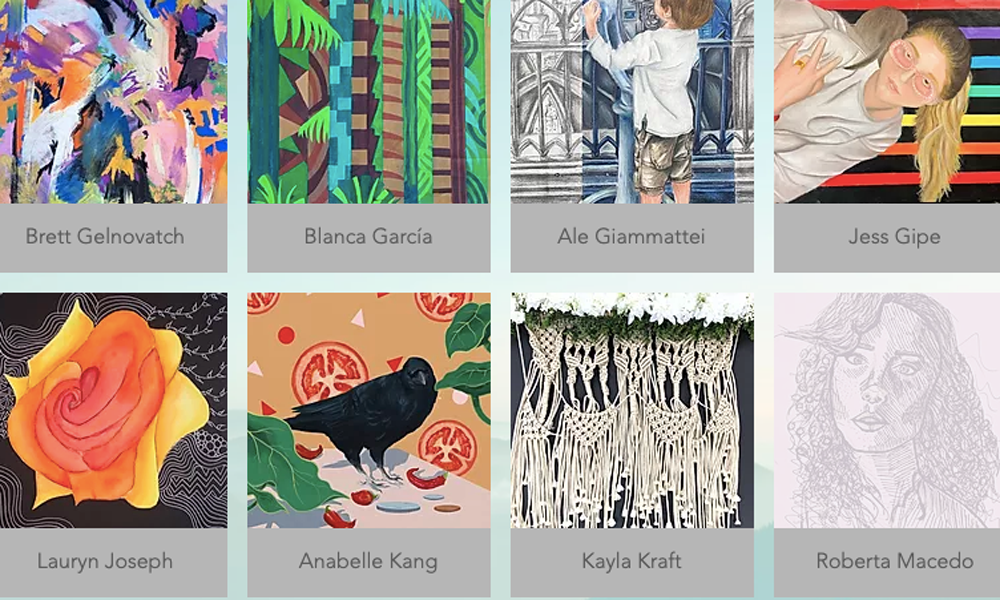Open the Kayla Kraft name link
The width and height of the screenshot is (1000, 600).
click(631, 561)
